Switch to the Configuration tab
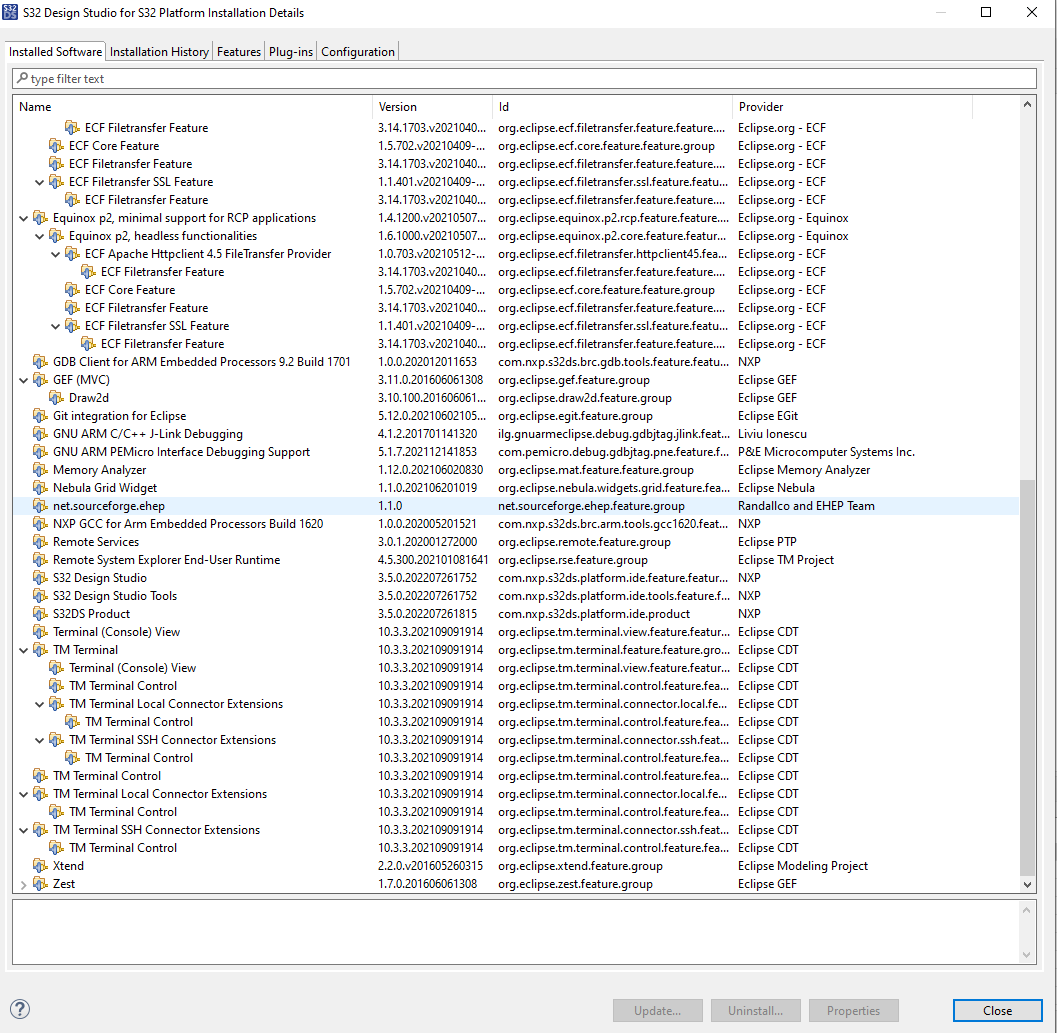The height and width of the screenshot is (1033, 1057). click(x=357, y=51)
